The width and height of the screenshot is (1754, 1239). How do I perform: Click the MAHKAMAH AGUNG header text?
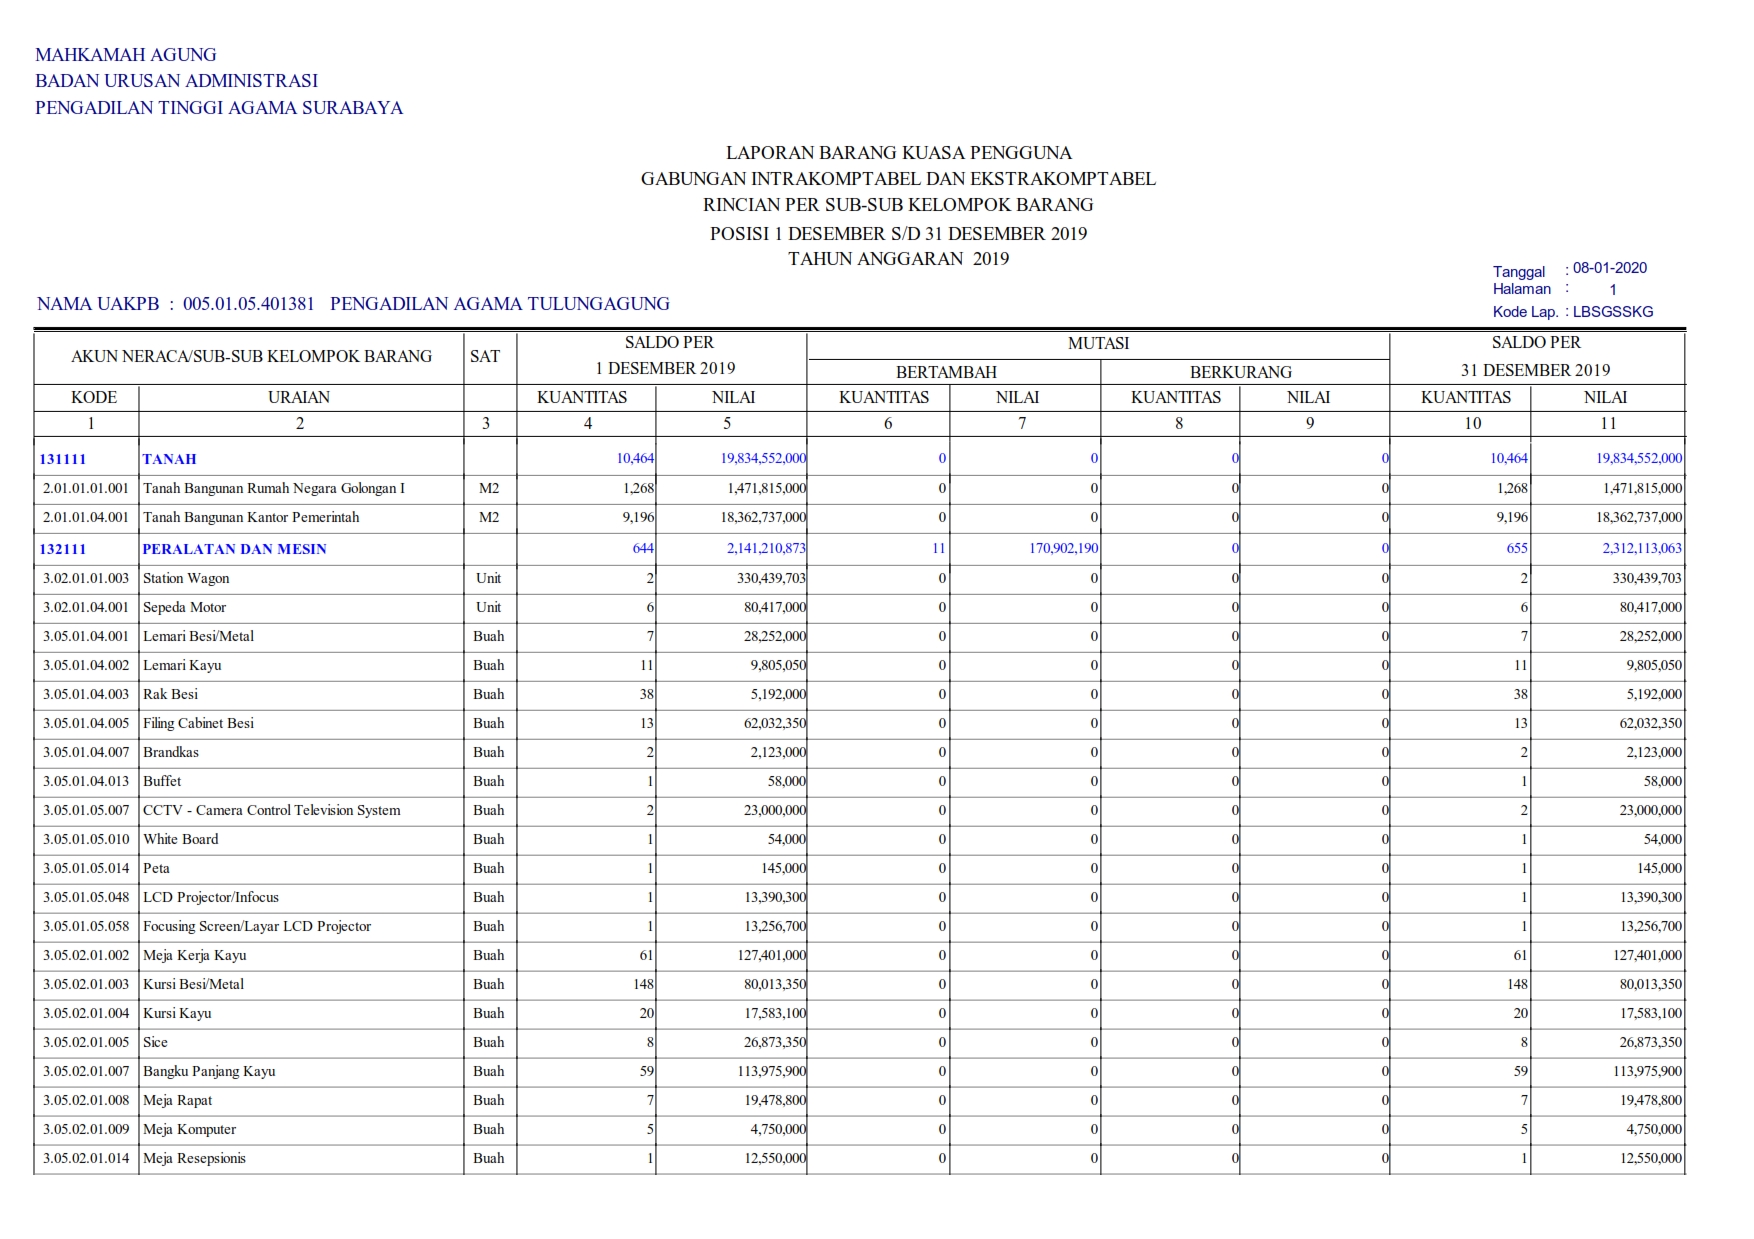point(125,55)
